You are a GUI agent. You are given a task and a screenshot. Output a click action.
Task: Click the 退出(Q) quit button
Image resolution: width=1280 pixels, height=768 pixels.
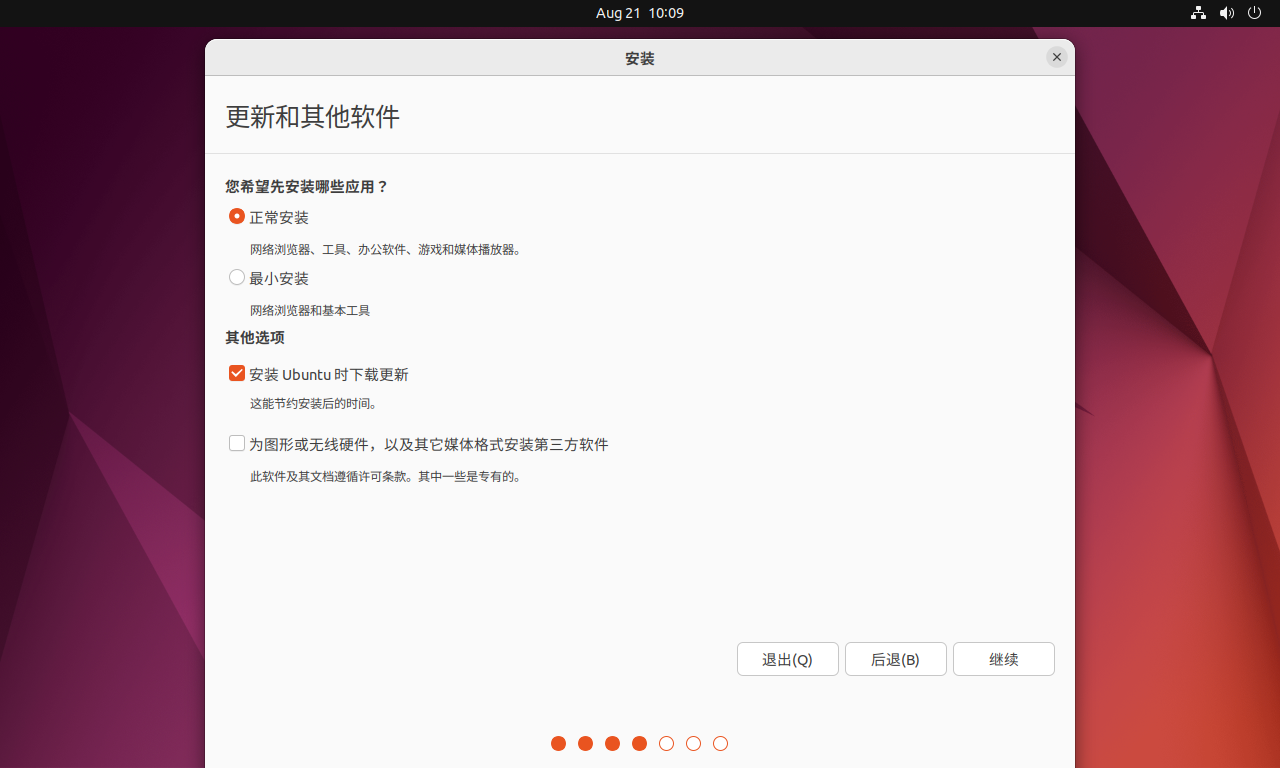[x=787, y=658]
